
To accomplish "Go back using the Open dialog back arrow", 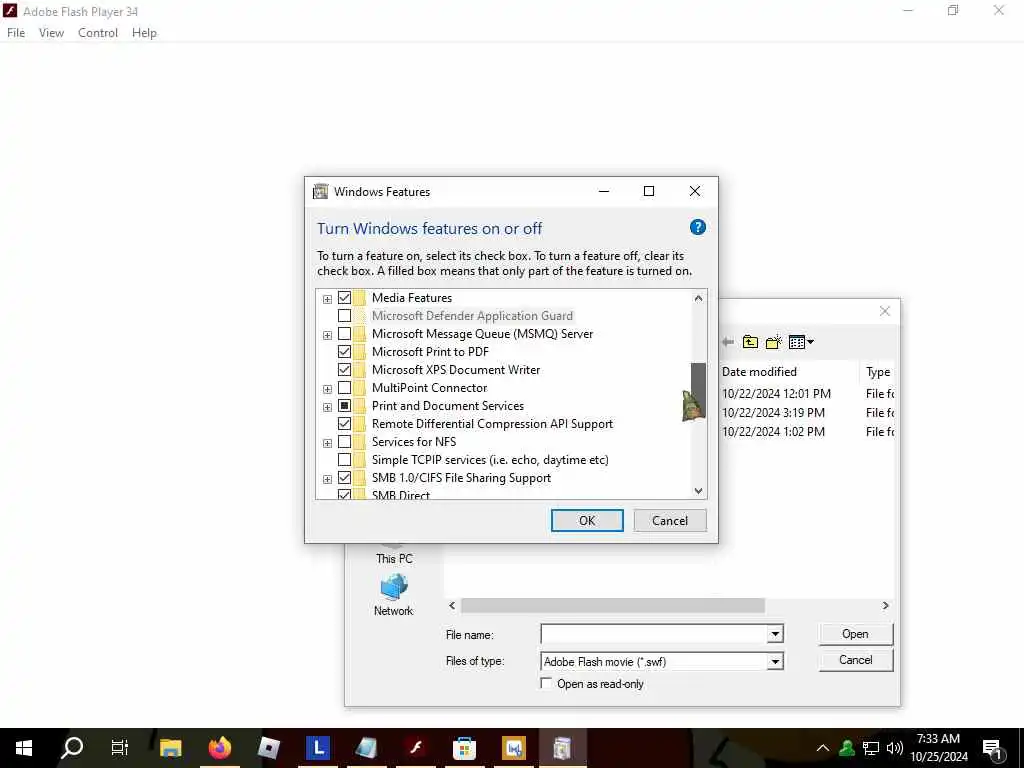I will click(728, 342).
